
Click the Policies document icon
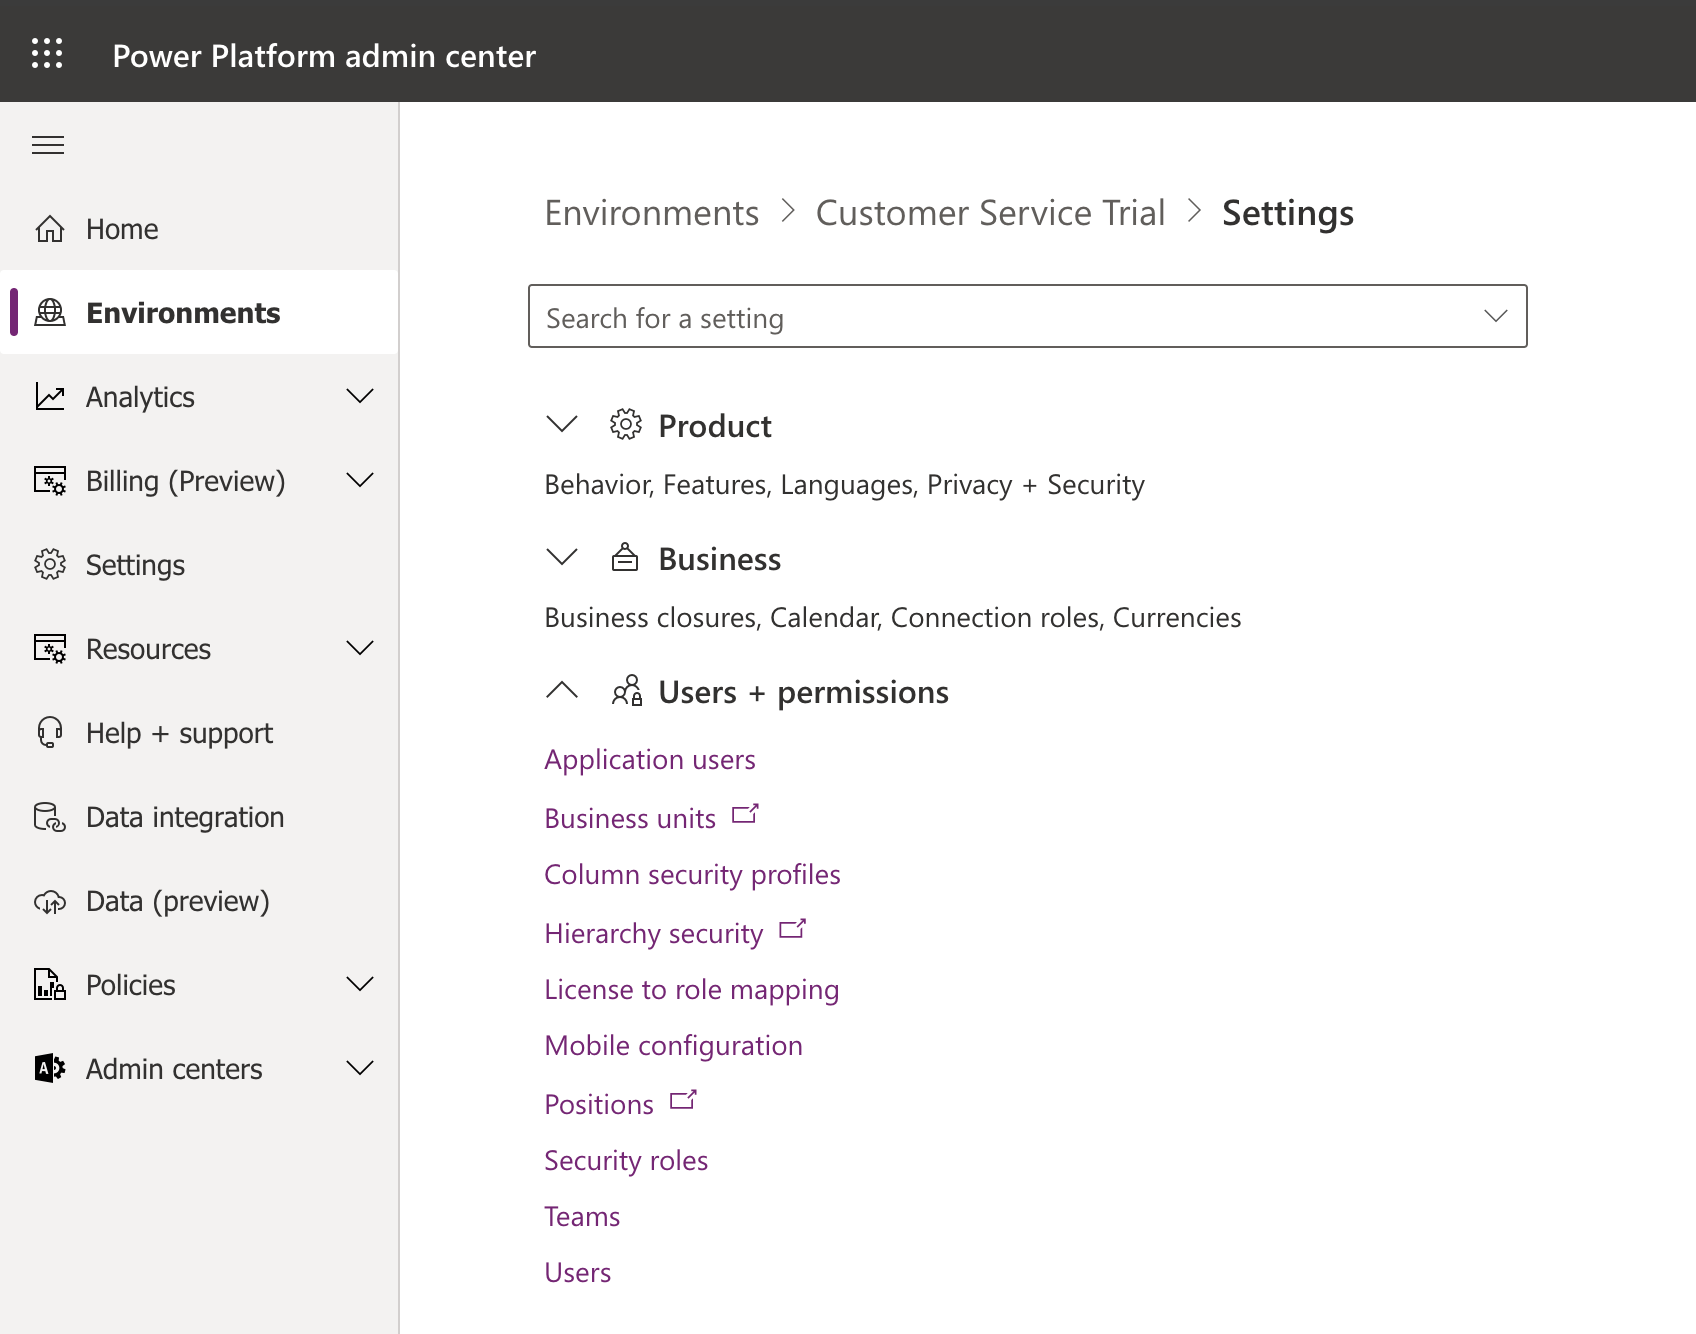click(x=50, y=985)
